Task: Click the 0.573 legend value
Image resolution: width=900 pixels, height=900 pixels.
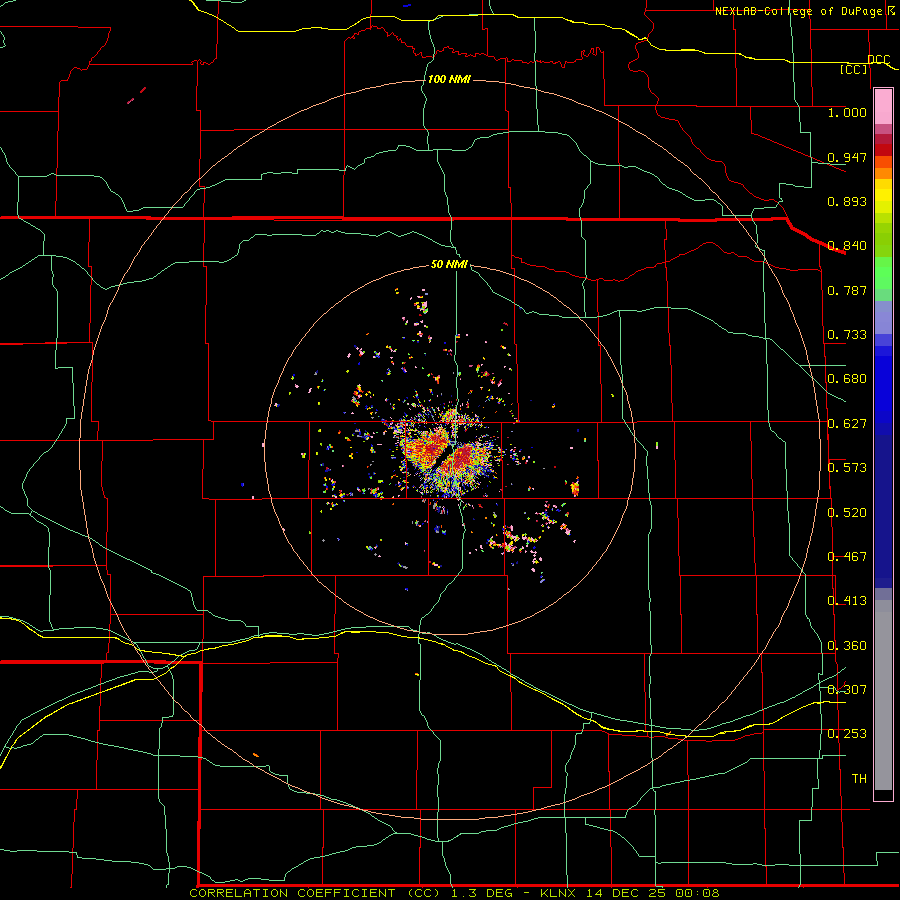Action: [x=847, y=468]
